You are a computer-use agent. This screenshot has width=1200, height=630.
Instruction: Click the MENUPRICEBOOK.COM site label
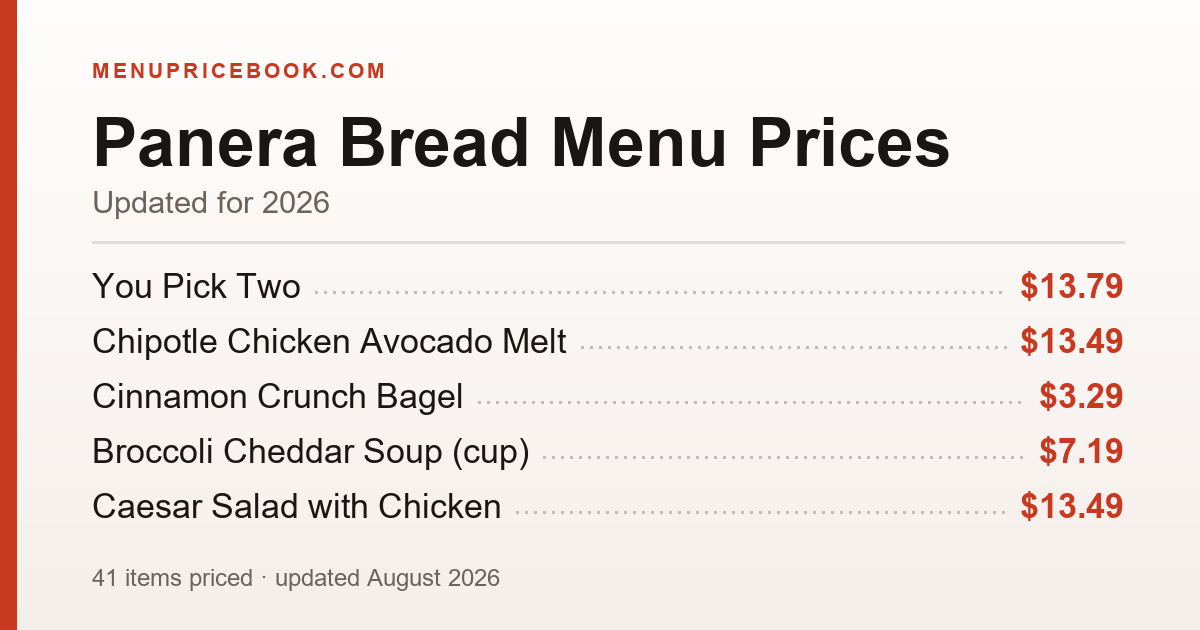tap(239, 71)
